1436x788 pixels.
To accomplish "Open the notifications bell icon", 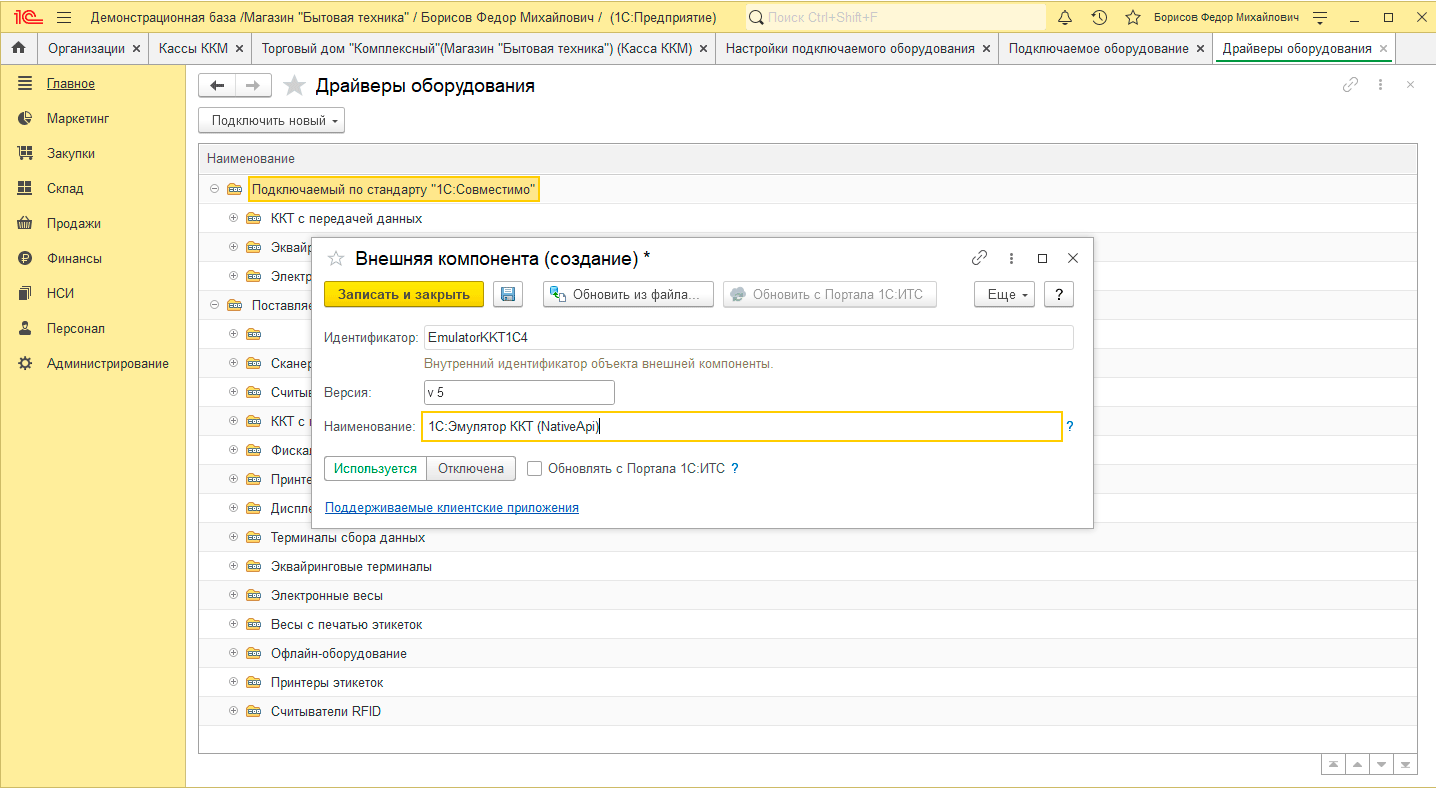I will (x=1065, y=18).
